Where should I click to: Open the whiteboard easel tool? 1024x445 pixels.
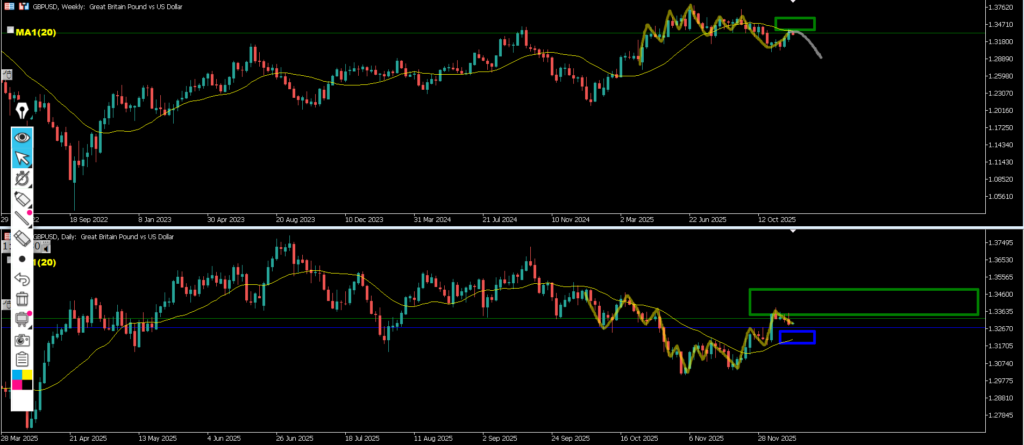coord(21,319)
